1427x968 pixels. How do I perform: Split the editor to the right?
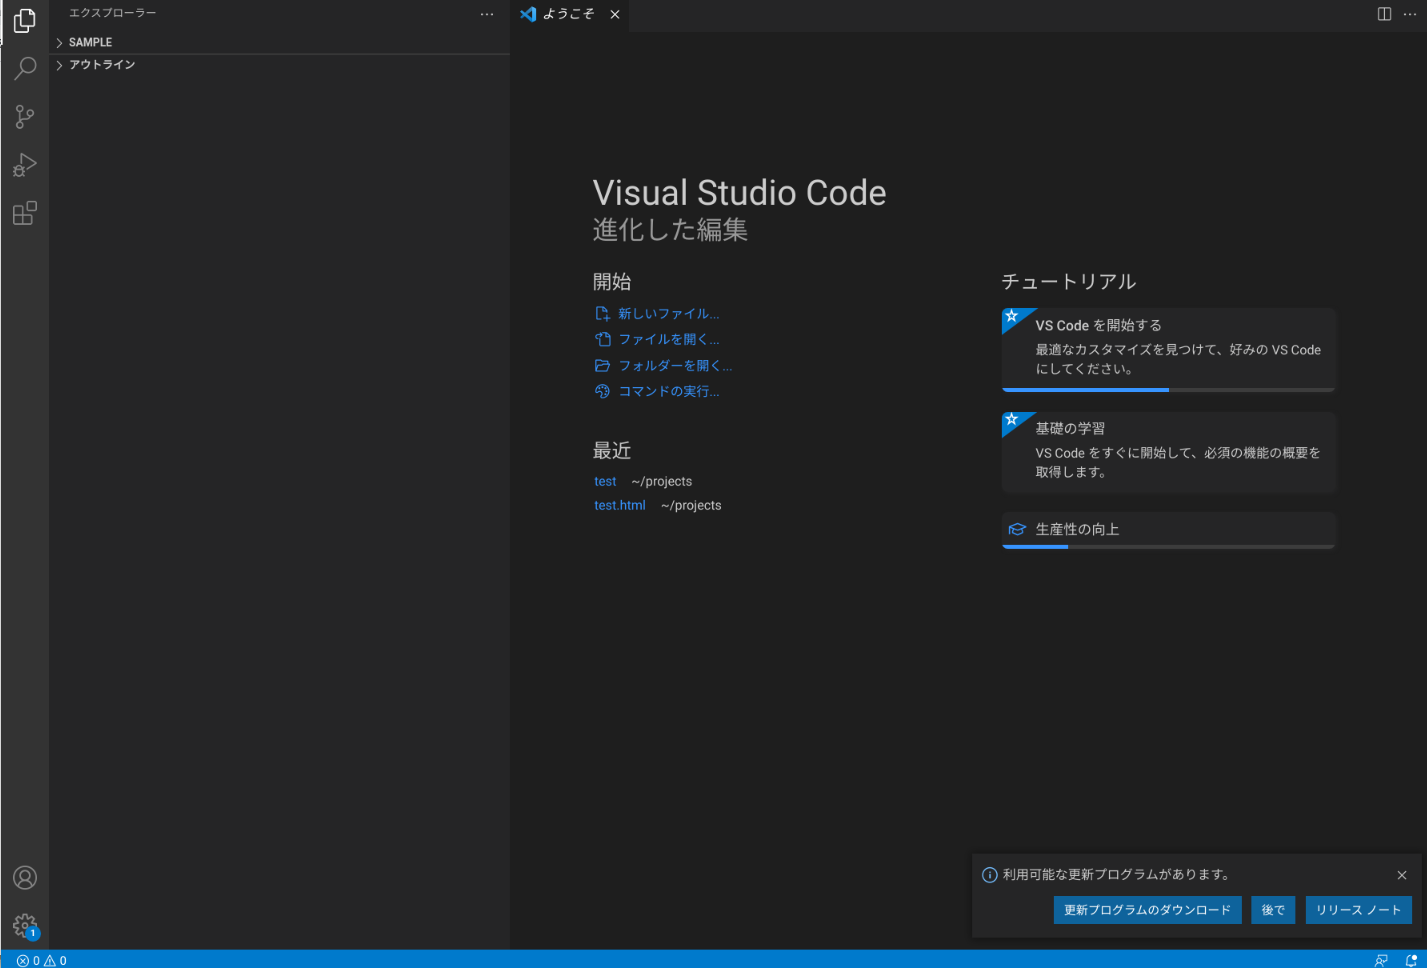[x=1384, y=14]
